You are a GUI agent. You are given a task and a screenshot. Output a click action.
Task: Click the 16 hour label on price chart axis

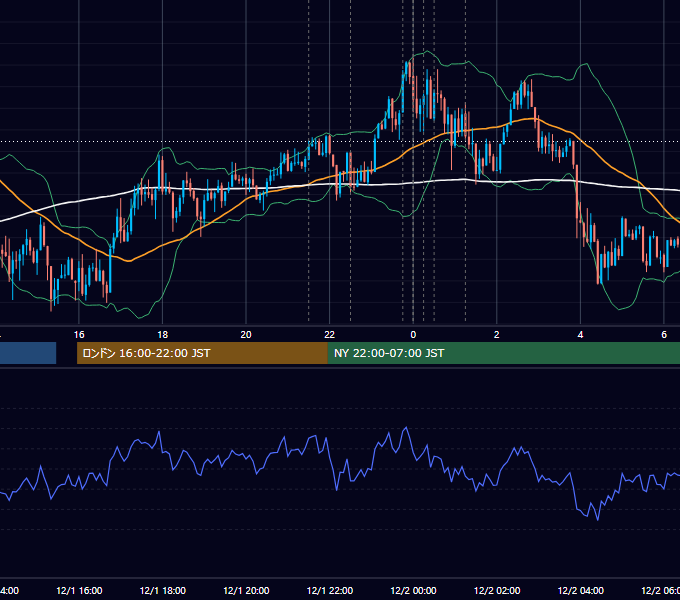(x=79, y=335)
